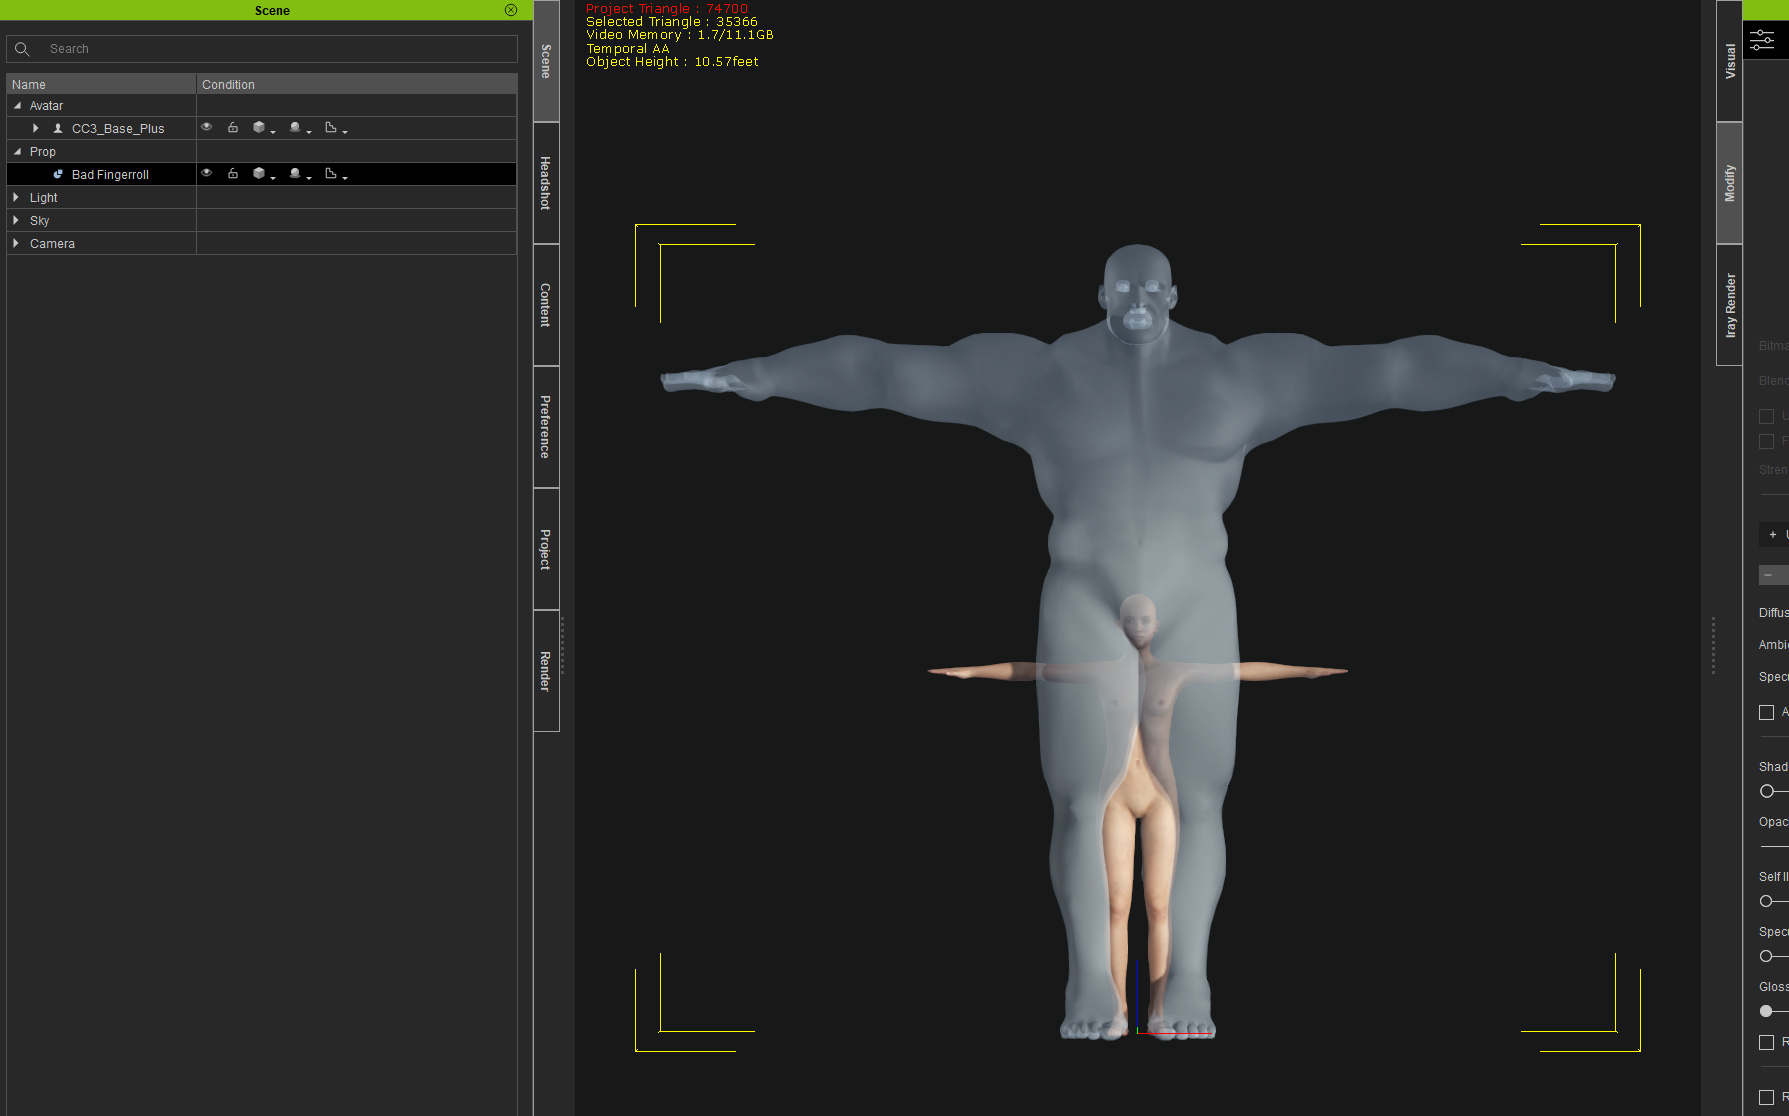Toggle the checkbox just below the Gloss slider
Viewport: 1789px width, 1116px height.
(x=1767, y=1043)
